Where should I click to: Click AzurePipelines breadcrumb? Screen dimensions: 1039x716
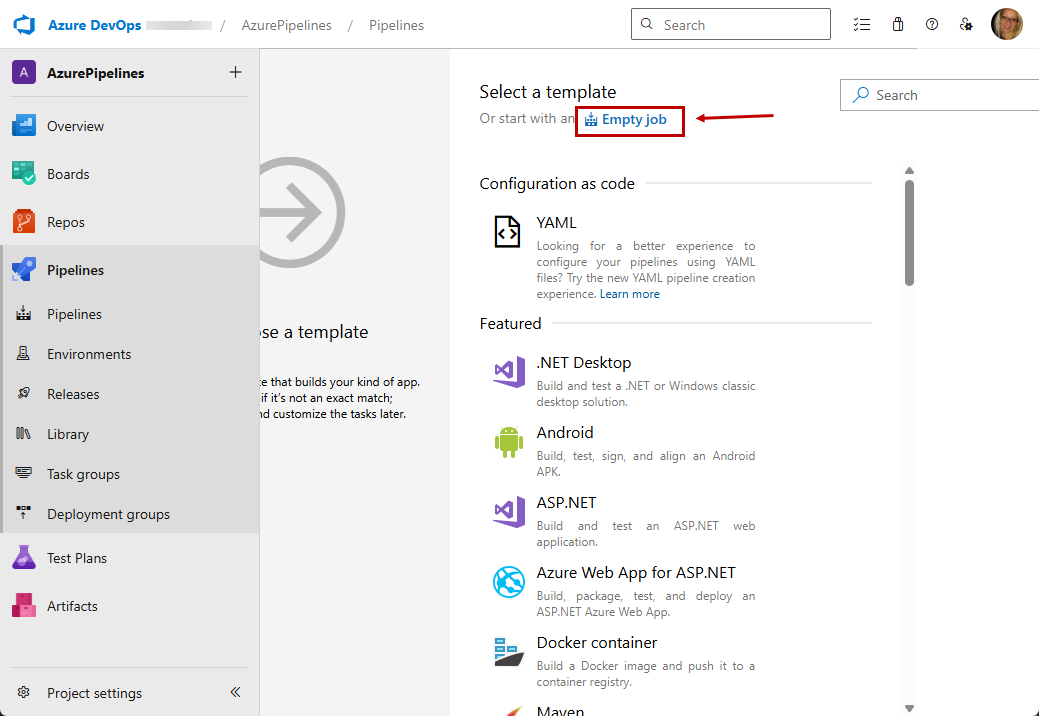[x=286, y=25]
